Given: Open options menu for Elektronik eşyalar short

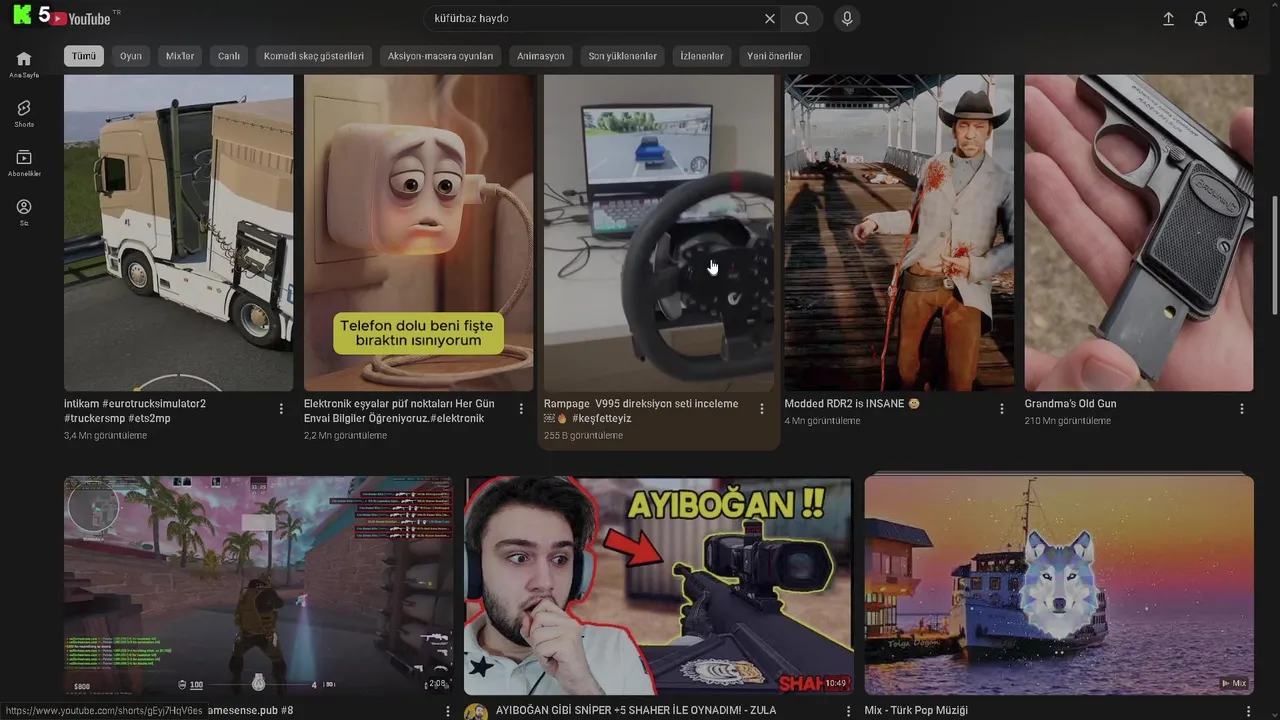Looking at the screenshot, I should point(521,409).
